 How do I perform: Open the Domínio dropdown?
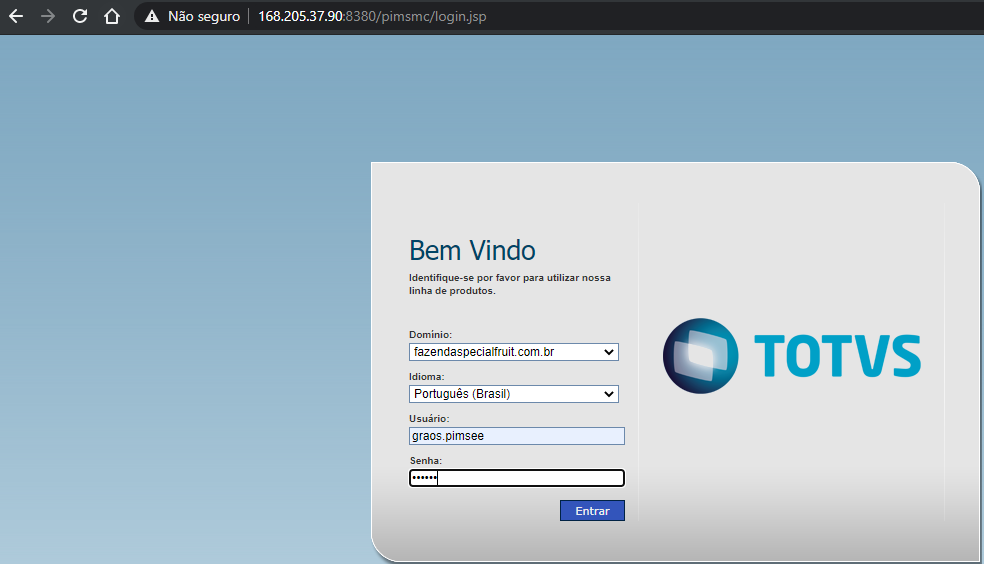pos(514,352)
